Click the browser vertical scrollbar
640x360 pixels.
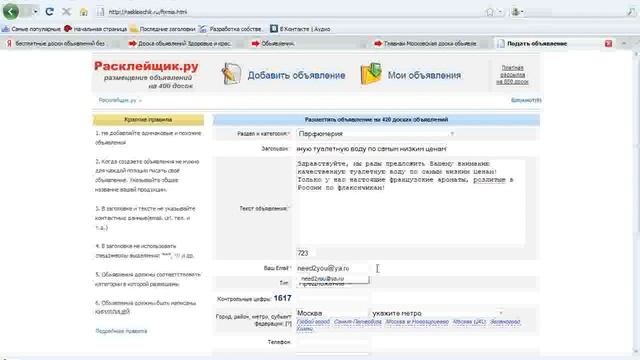[x=636, y=202]
